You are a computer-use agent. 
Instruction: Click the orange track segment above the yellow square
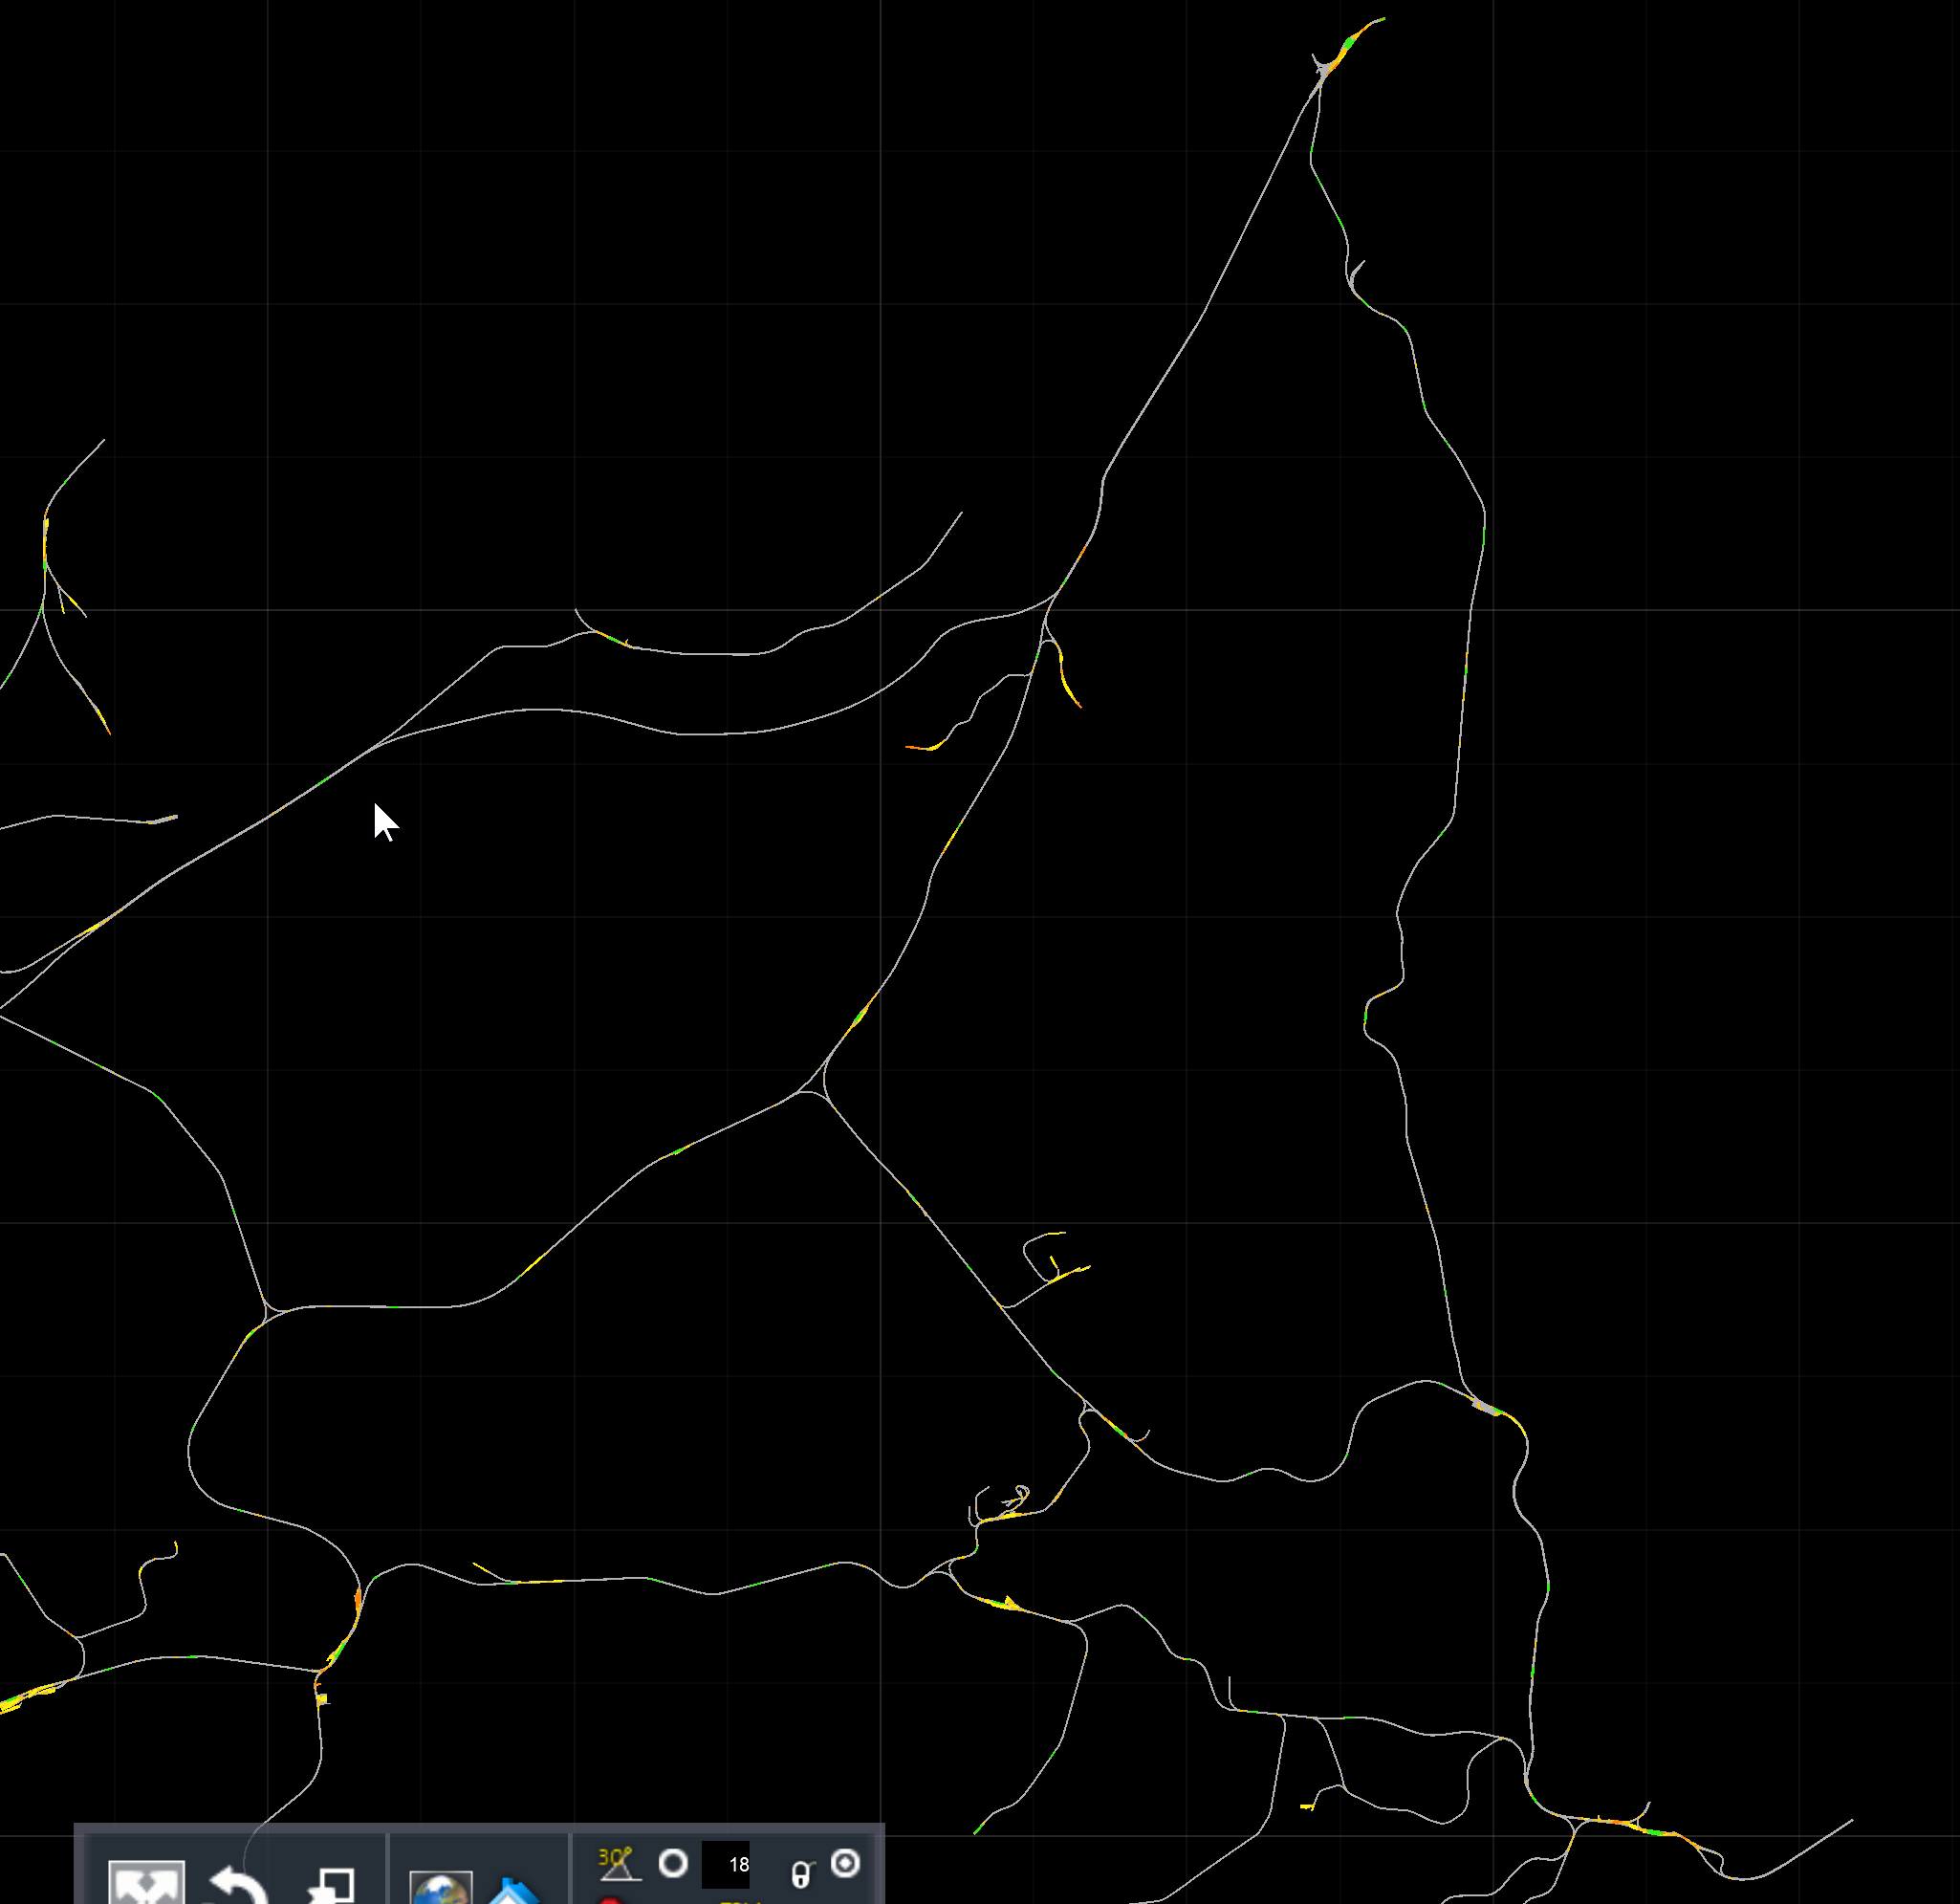coord(358,1599)
